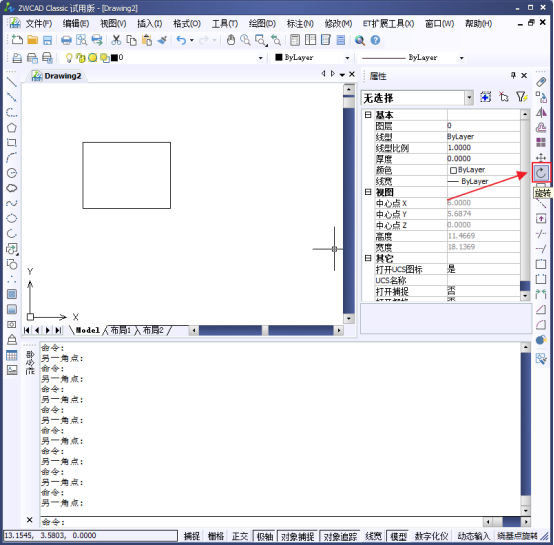The height and width of the screenshot is (545, 554).
Task: Select the Arc drawing tool
Action: [x=12, y=158]
